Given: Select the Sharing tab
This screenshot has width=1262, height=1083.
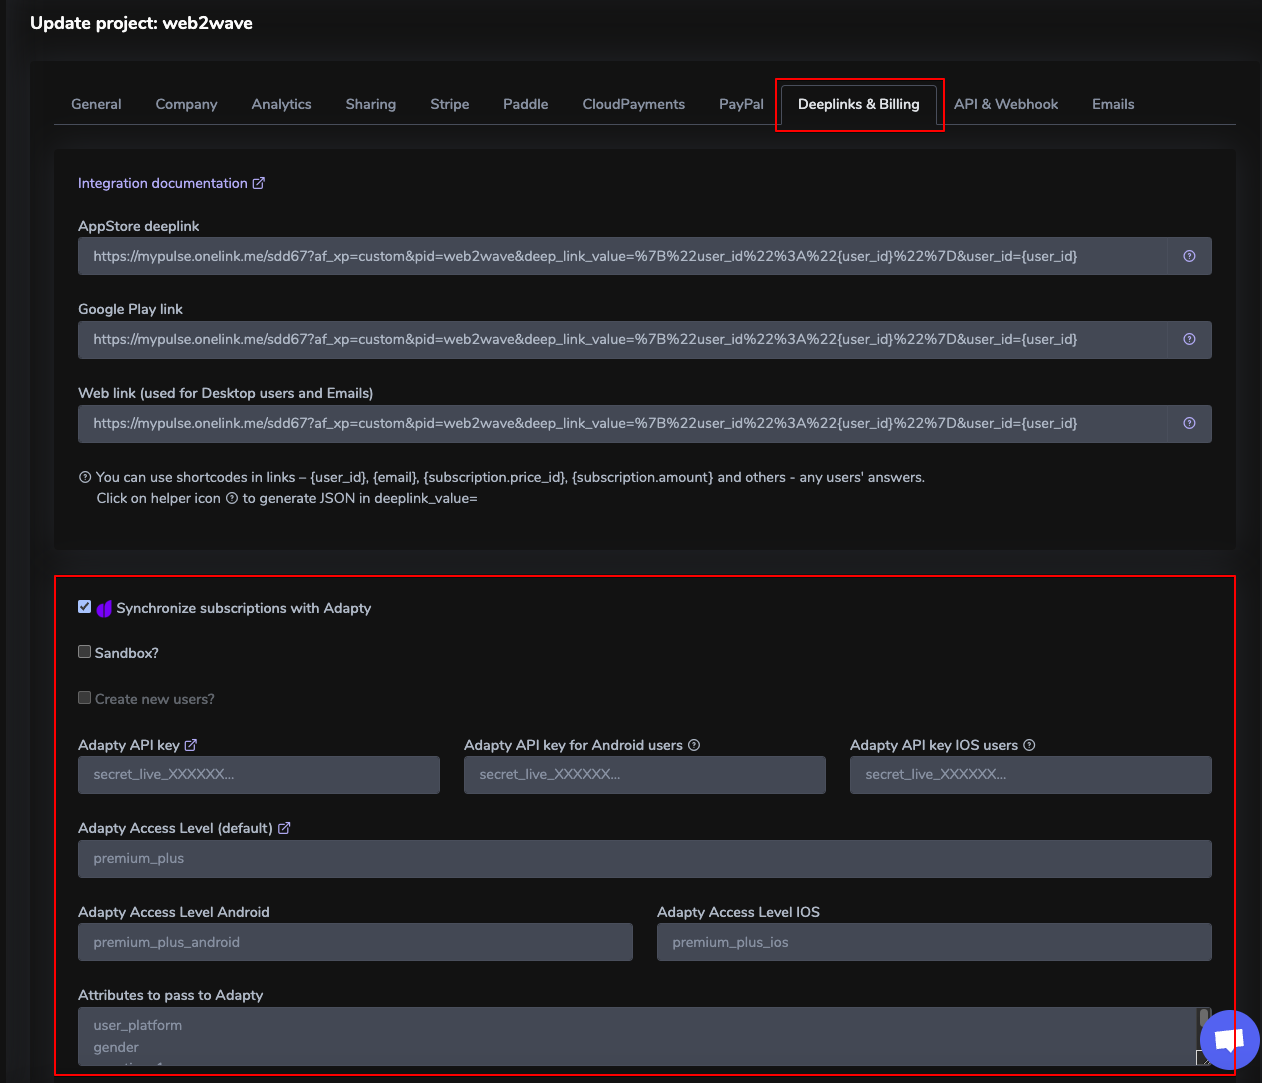Looking at the screenshot, I should 370,104.
